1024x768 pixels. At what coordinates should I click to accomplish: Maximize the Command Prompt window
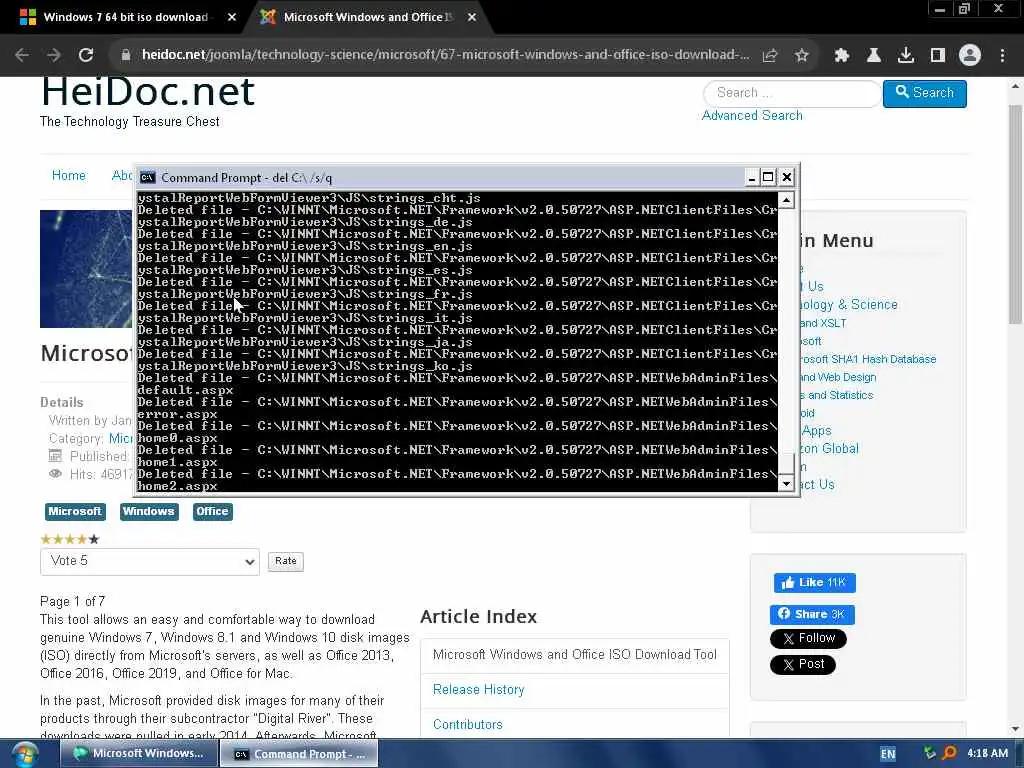pyautogui.click(x=769, y=177)
